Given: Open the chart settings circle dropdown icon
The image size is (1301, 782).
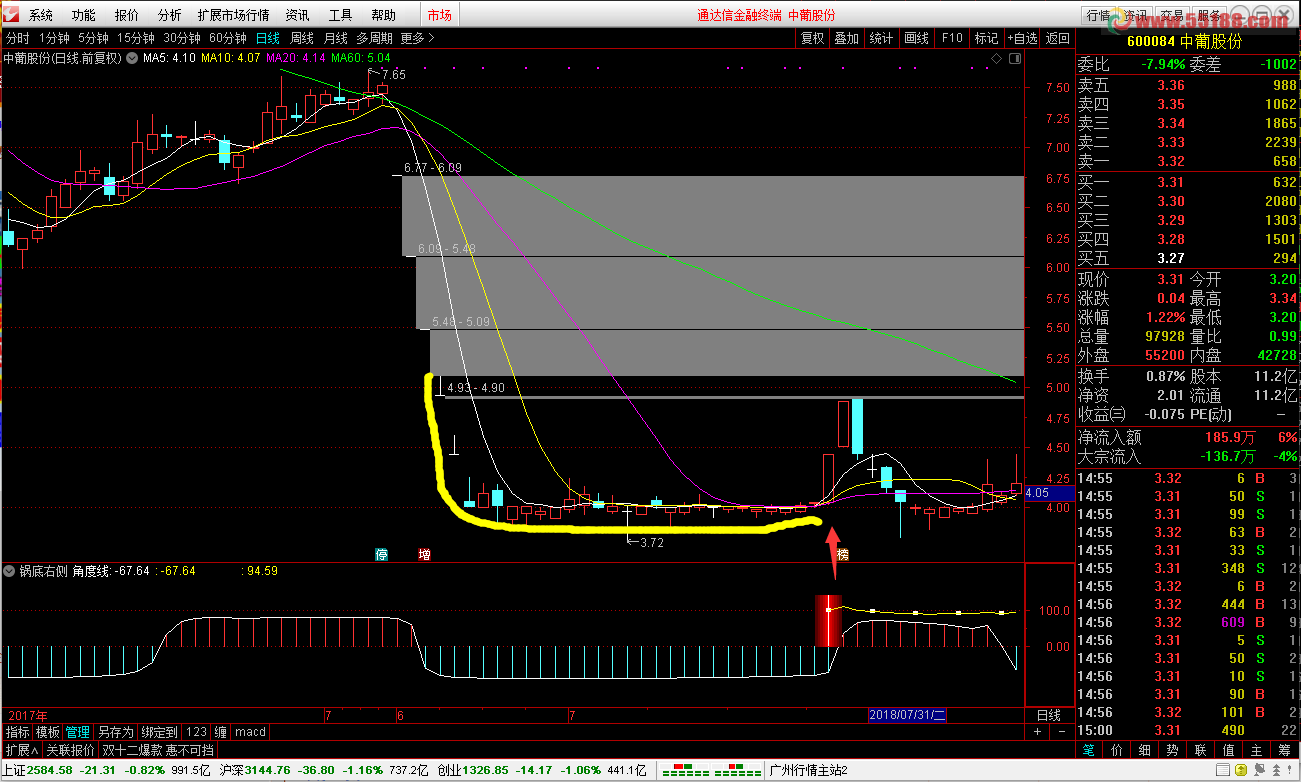Looking at the screenshot, I should [x=130, y=58].
